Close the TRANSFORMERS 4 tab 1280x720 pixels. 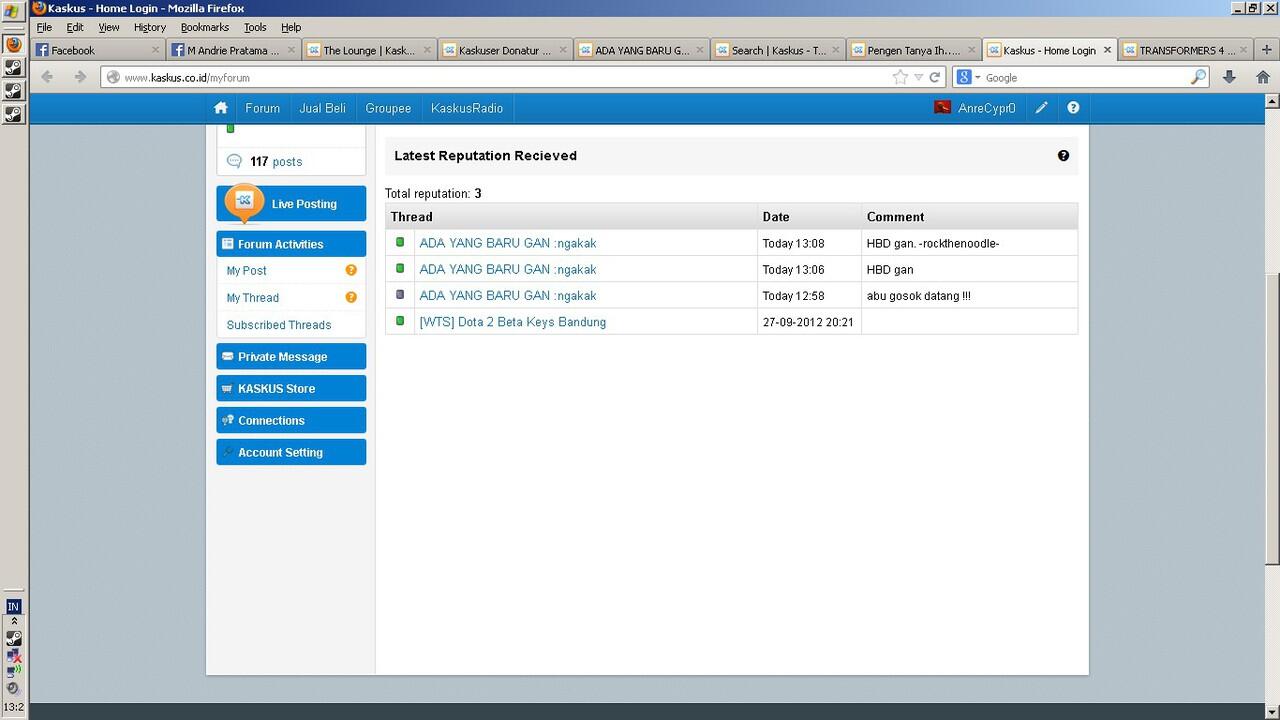coord(1244,50)
